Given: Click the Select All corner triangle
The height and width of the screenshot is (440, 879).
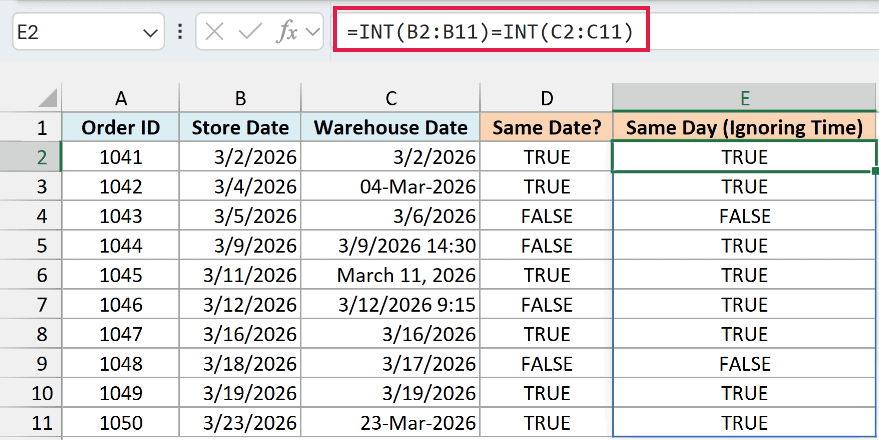Looking at the screenshot, I should (x=47, y=98).
